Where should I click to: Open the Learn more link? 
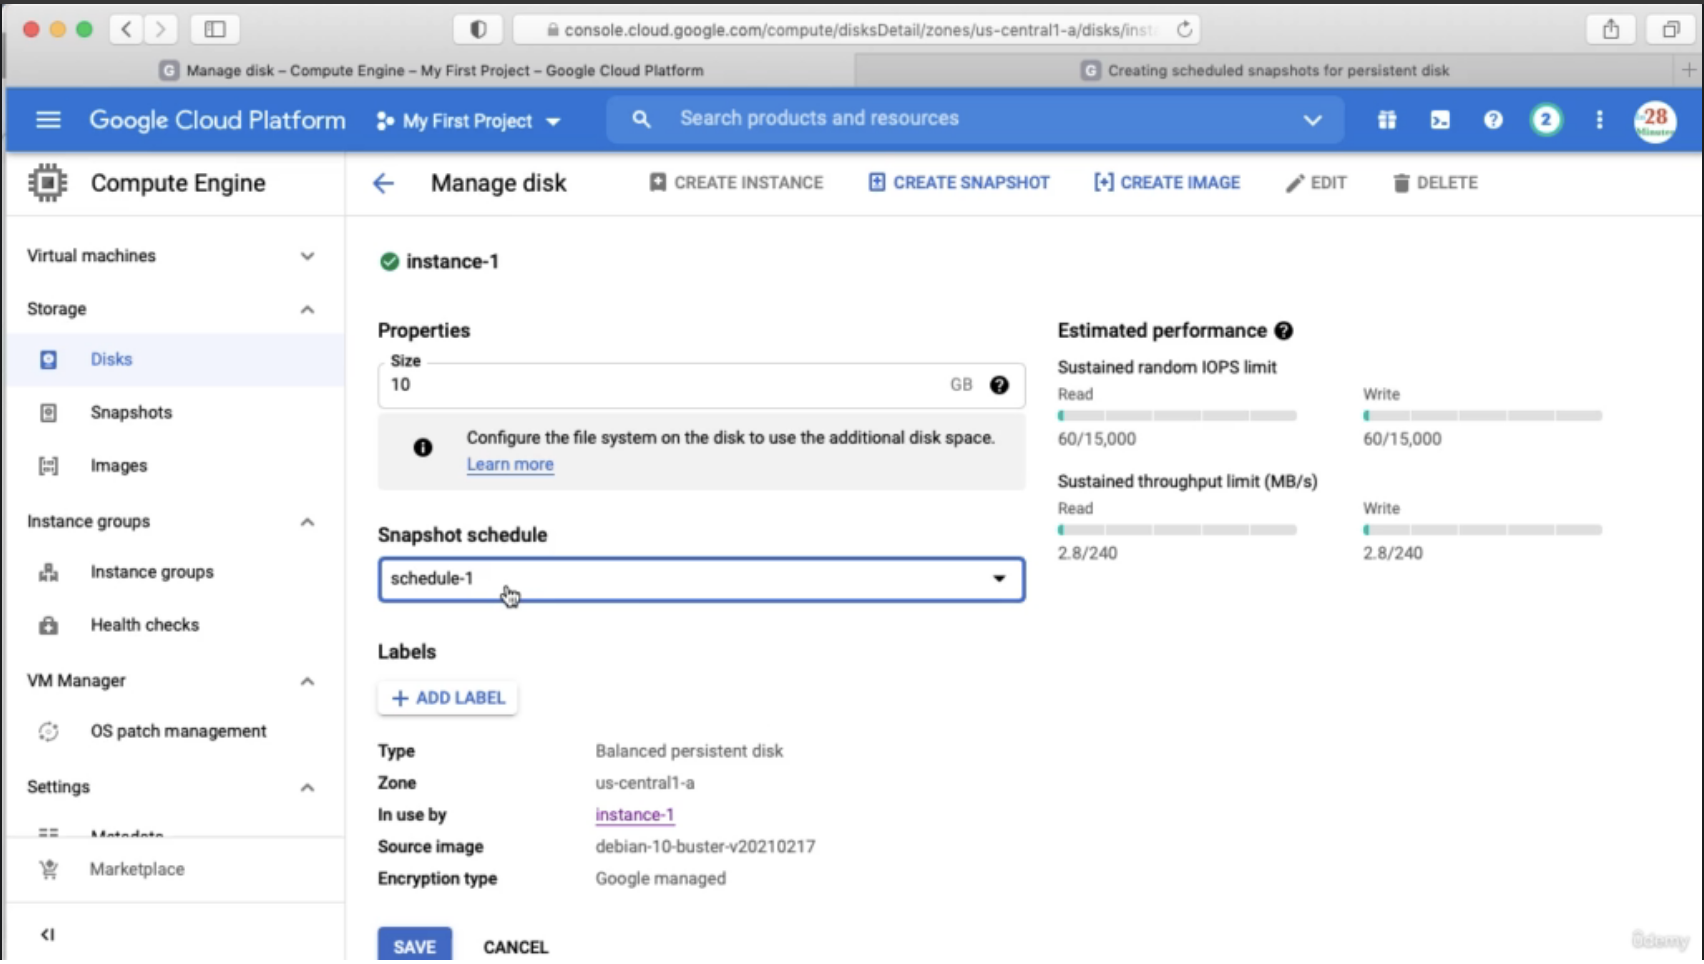[x=510, y=465]
